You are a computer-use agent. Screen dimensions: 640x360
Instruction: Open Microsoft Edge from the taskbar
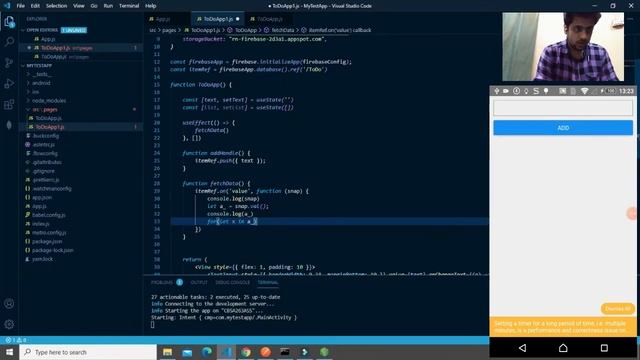[207, 352]
